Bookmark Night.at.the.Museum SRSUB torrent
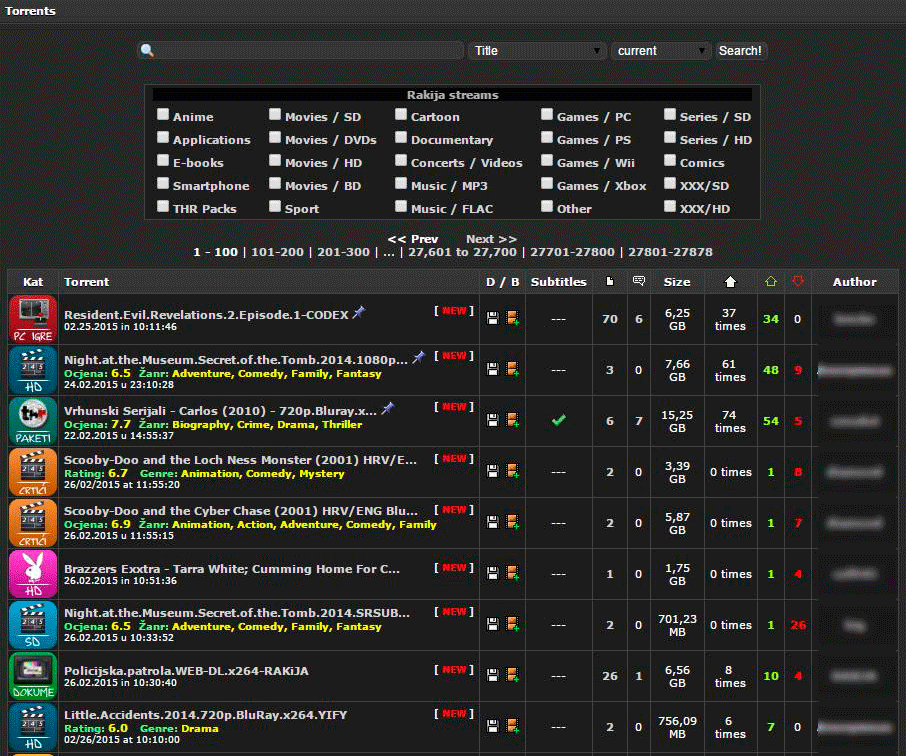The width and height of the screenshot is (906, 756). [x=513, y=624]
